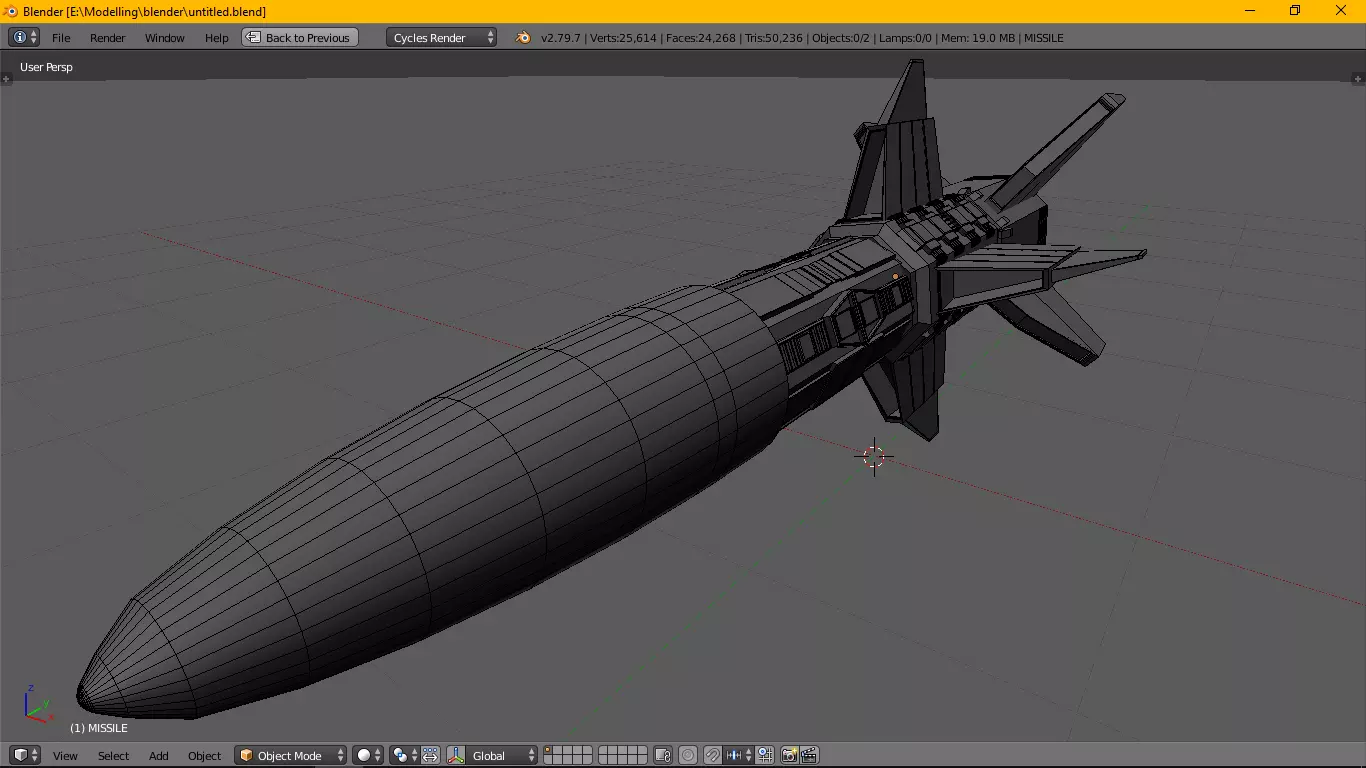Minimize the Blender window
The image size is (1366, 768).
pyautogui.click(x=1251, y=11)
